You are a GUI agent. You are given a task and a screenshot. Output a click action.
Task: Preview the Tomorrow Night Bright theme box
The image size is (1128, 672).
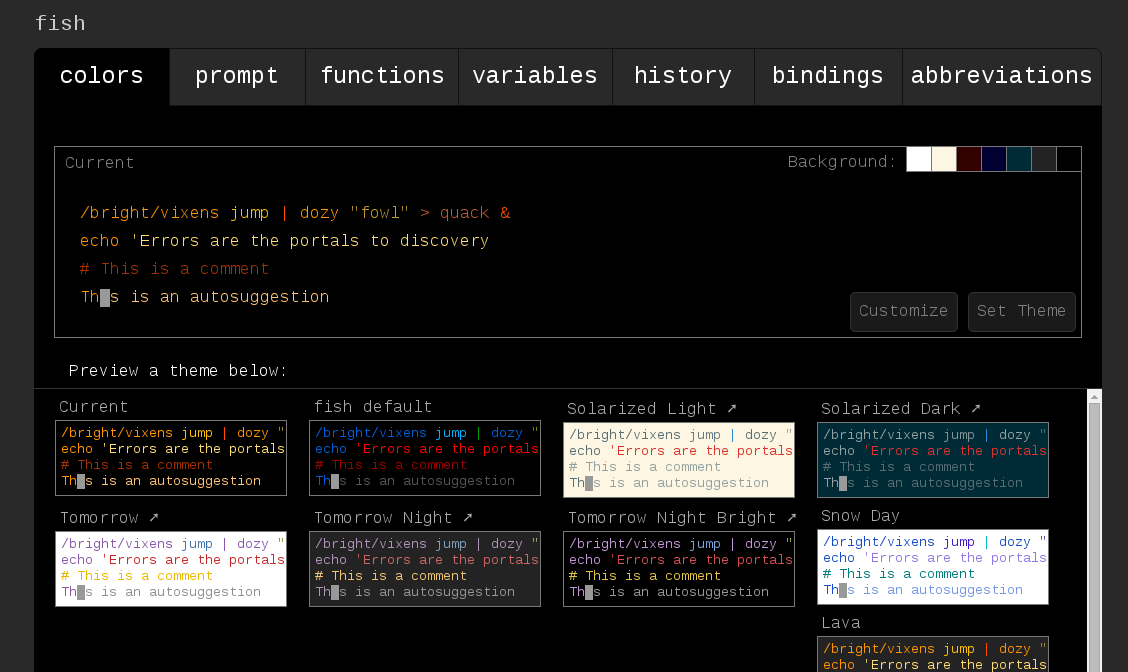tap(679, 569)
